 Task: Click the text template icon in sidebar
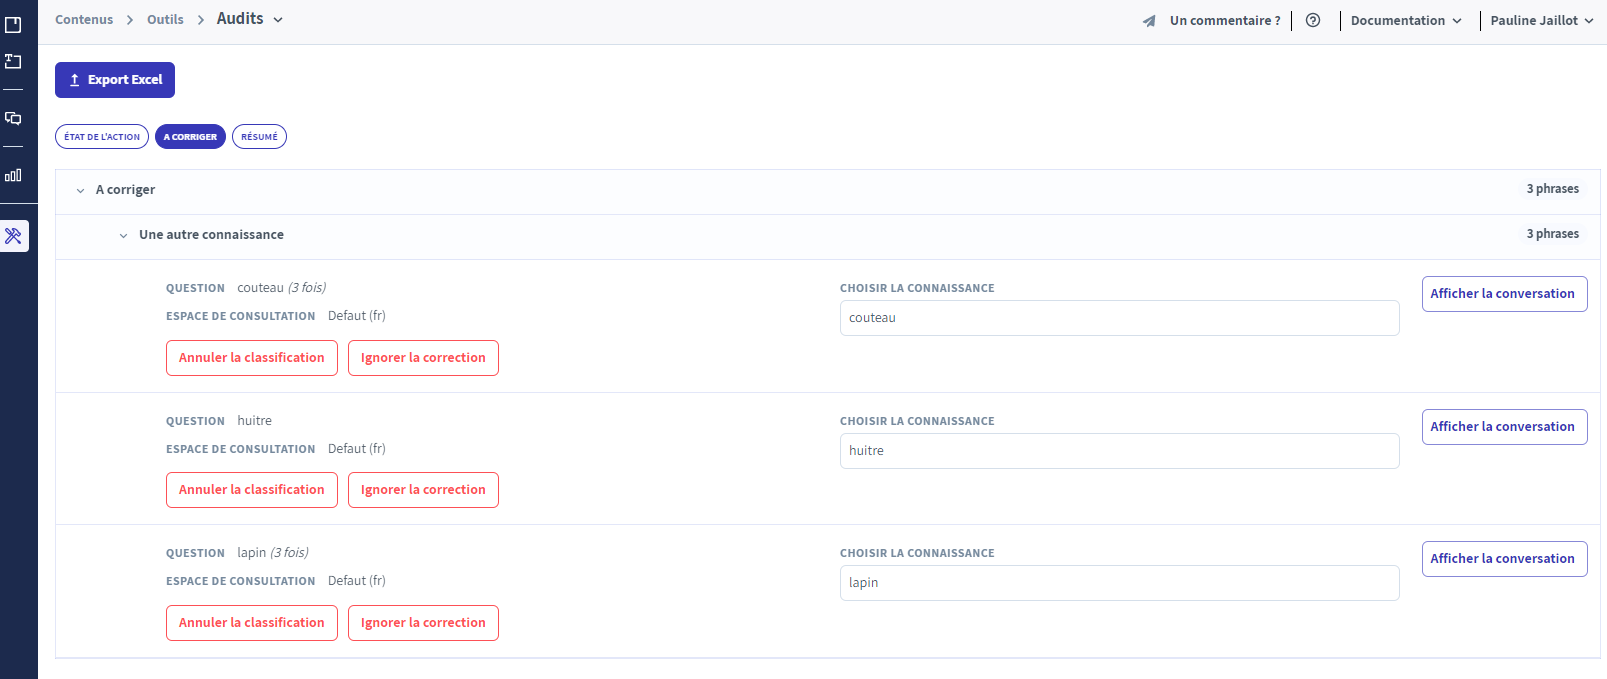coord(13,61)
